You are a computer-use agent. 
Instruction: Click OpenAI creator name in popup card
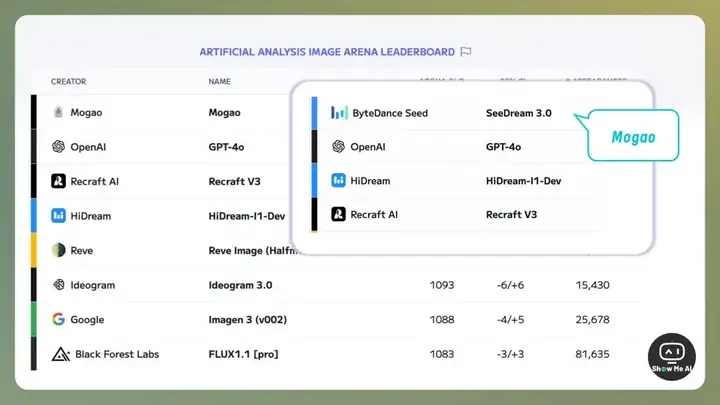(x=368, y=147)
